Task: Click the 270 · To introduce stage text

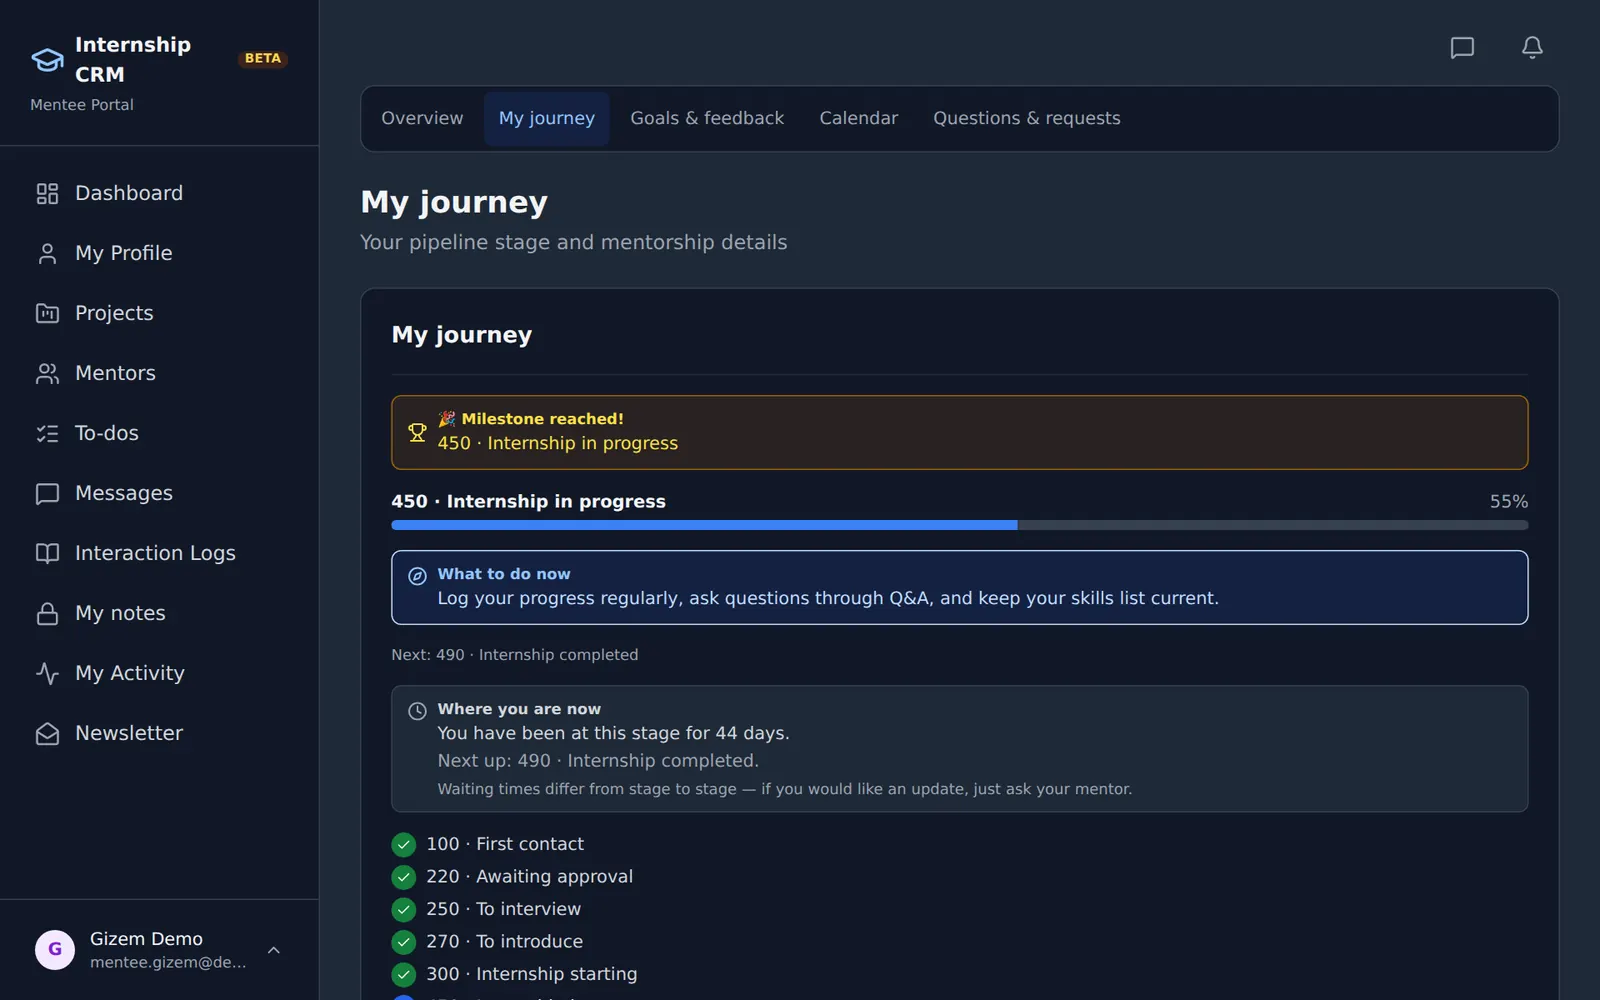Action: [x=504, y=942]
